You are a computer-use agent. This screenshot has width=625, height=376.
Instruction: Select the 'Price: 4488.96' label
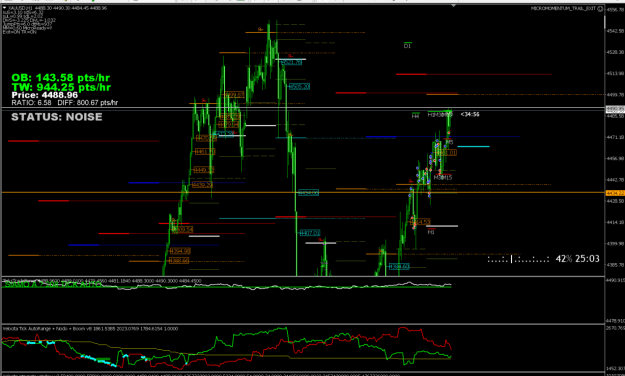point(45,95)
